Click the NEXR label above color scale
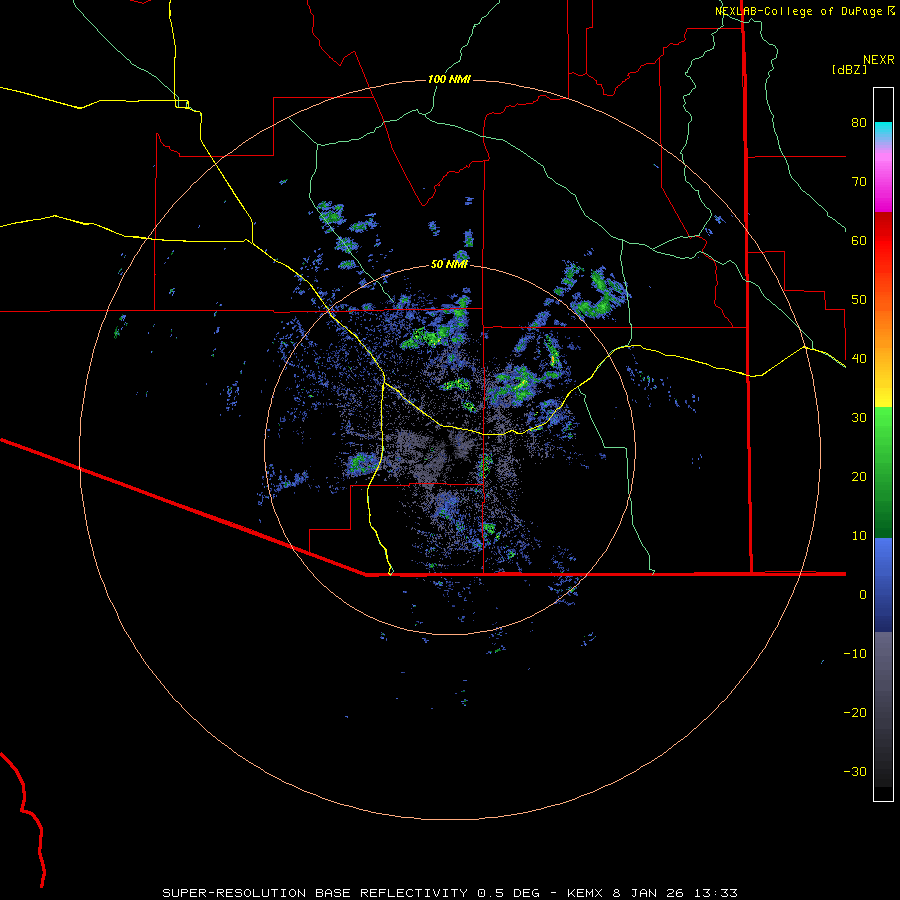This screenshot has height=900, width=900. pos(879,60)
